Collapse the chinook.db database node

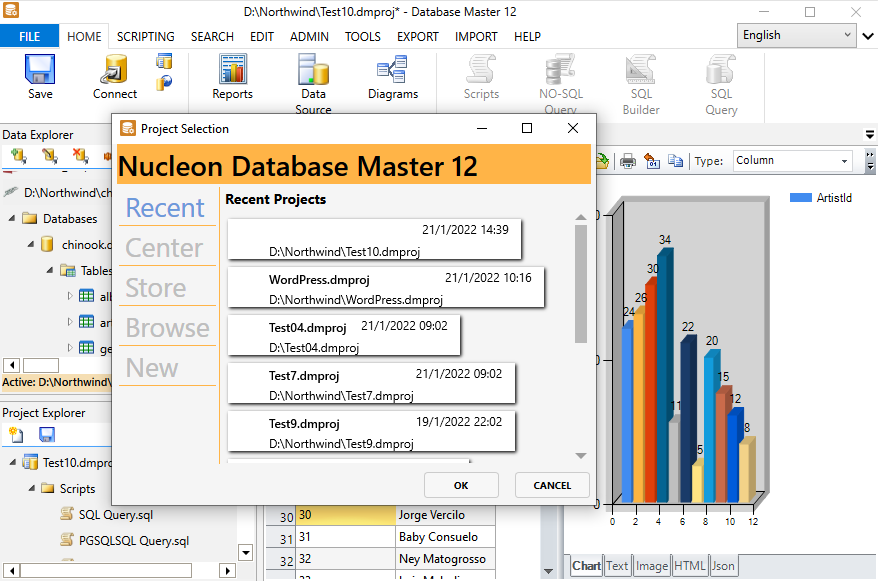coord(33,244)
